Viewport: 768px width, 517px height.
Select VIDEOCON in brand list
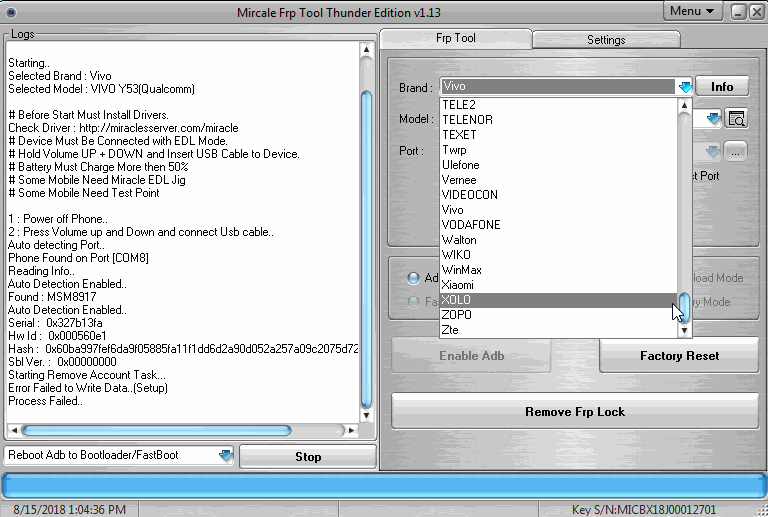(558, 195)
